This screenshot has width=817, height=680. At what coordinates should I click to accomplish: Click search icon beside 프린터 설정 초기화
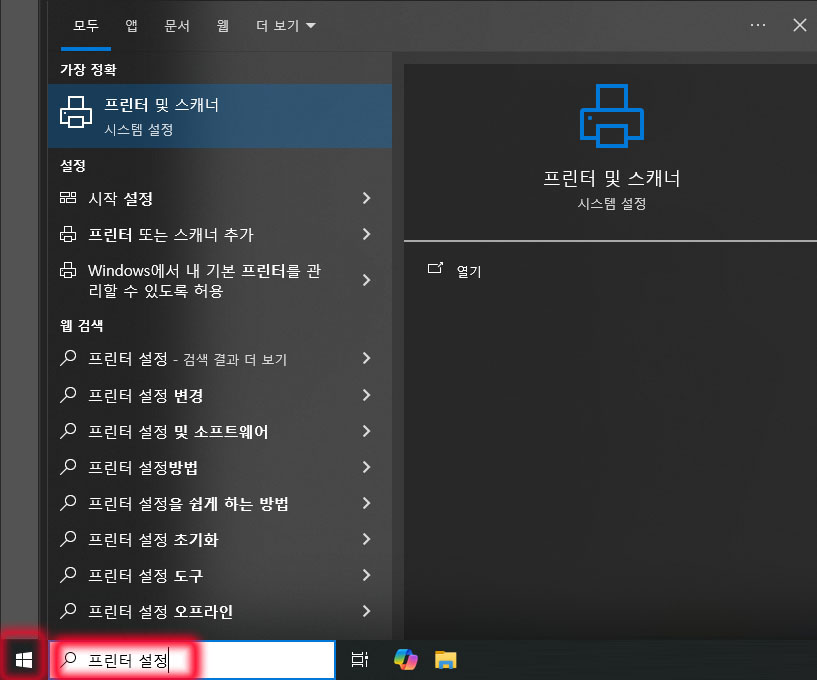click(x=68, y=538)
